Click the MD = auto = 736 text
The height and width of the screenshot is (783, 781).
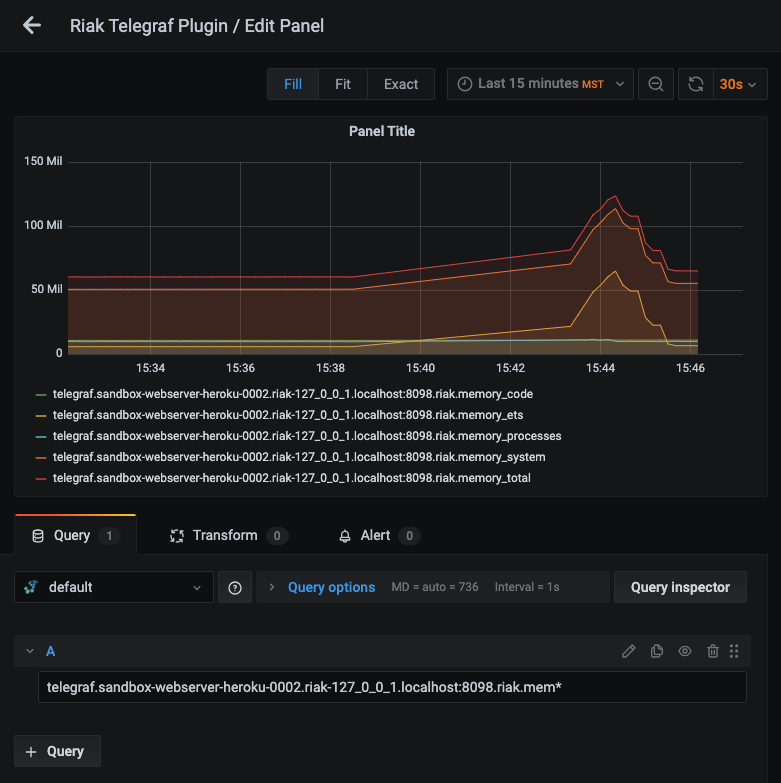434,587
